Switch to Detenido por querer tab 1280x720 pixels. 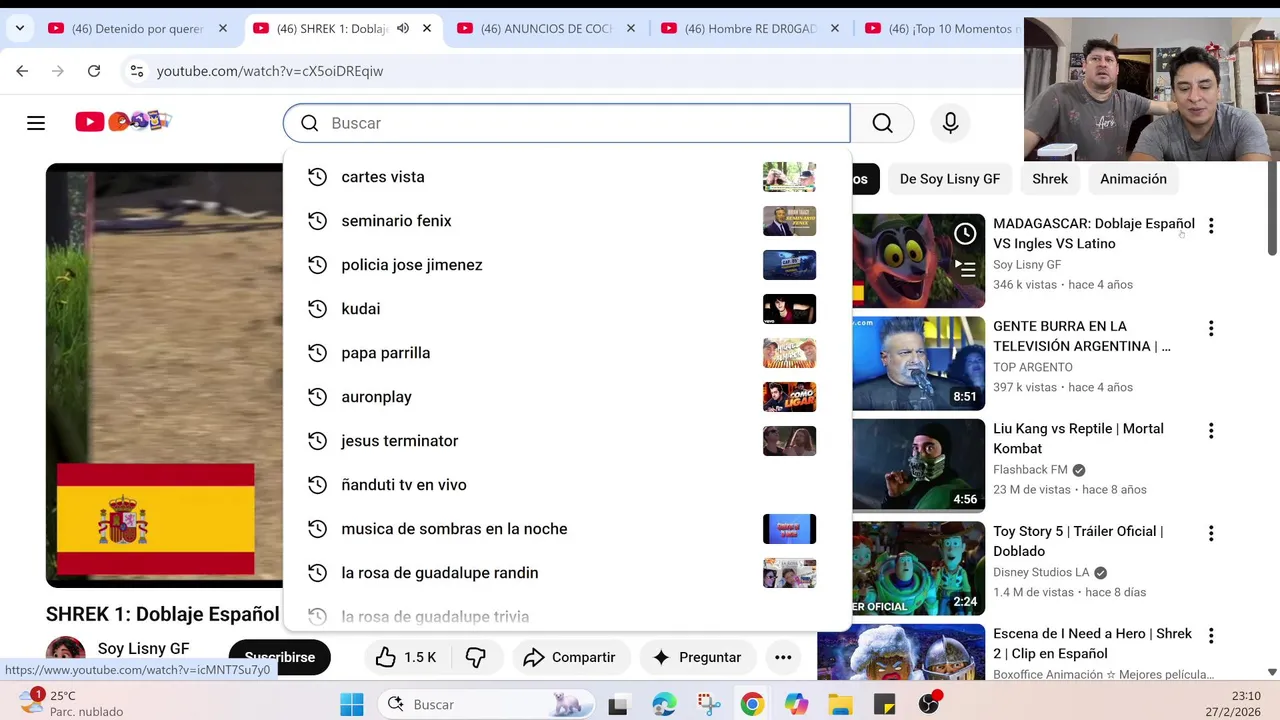click(x=138, y=29)
